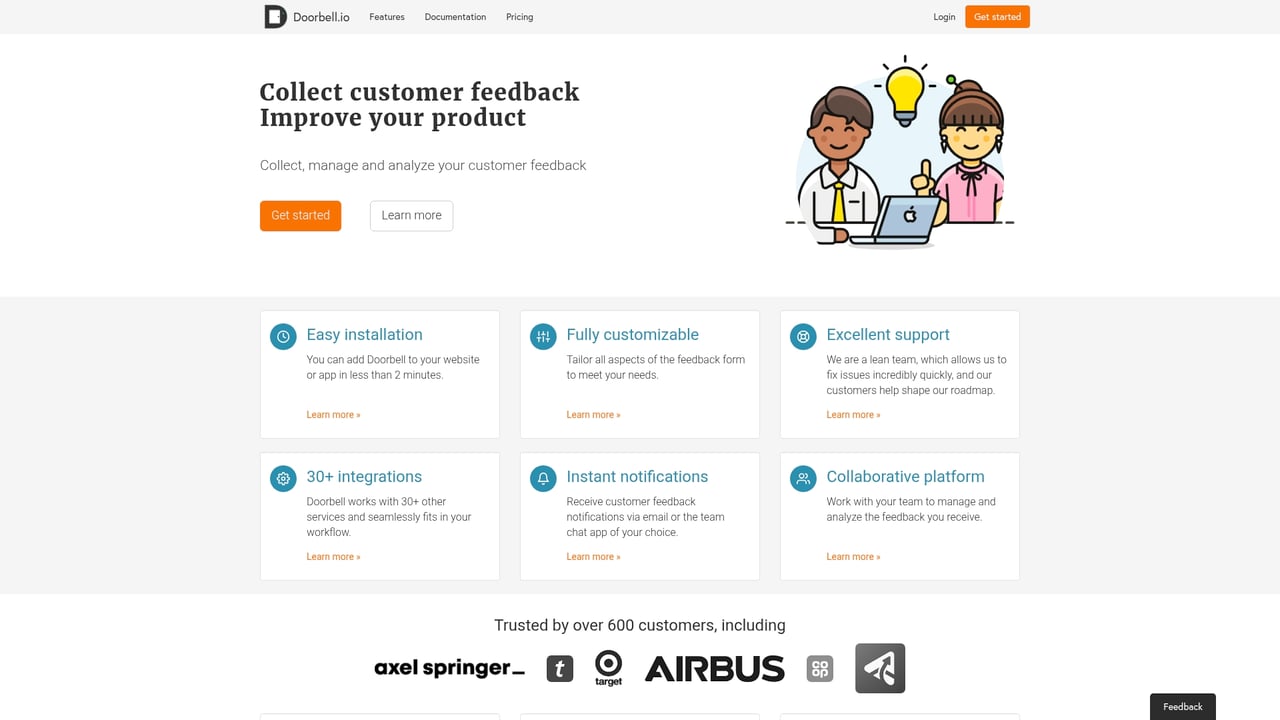This screenshot has width=1280, height=720.
Task: Click the gear icon beside 30+ integrations
Action: tap(283, 478)
